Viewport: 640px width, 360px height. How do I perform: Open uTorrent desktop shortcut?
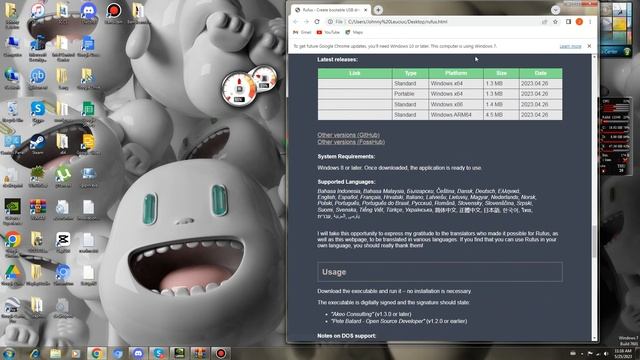(63, 177)
